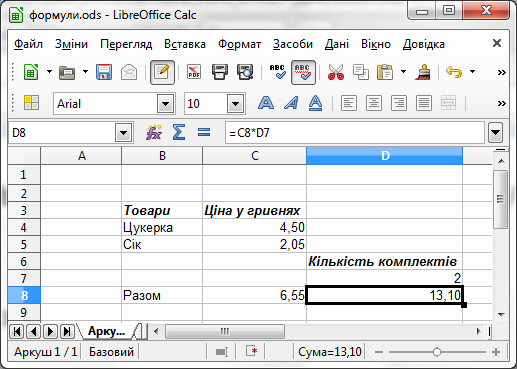Copy the selection icon

[x=361, y=72]
